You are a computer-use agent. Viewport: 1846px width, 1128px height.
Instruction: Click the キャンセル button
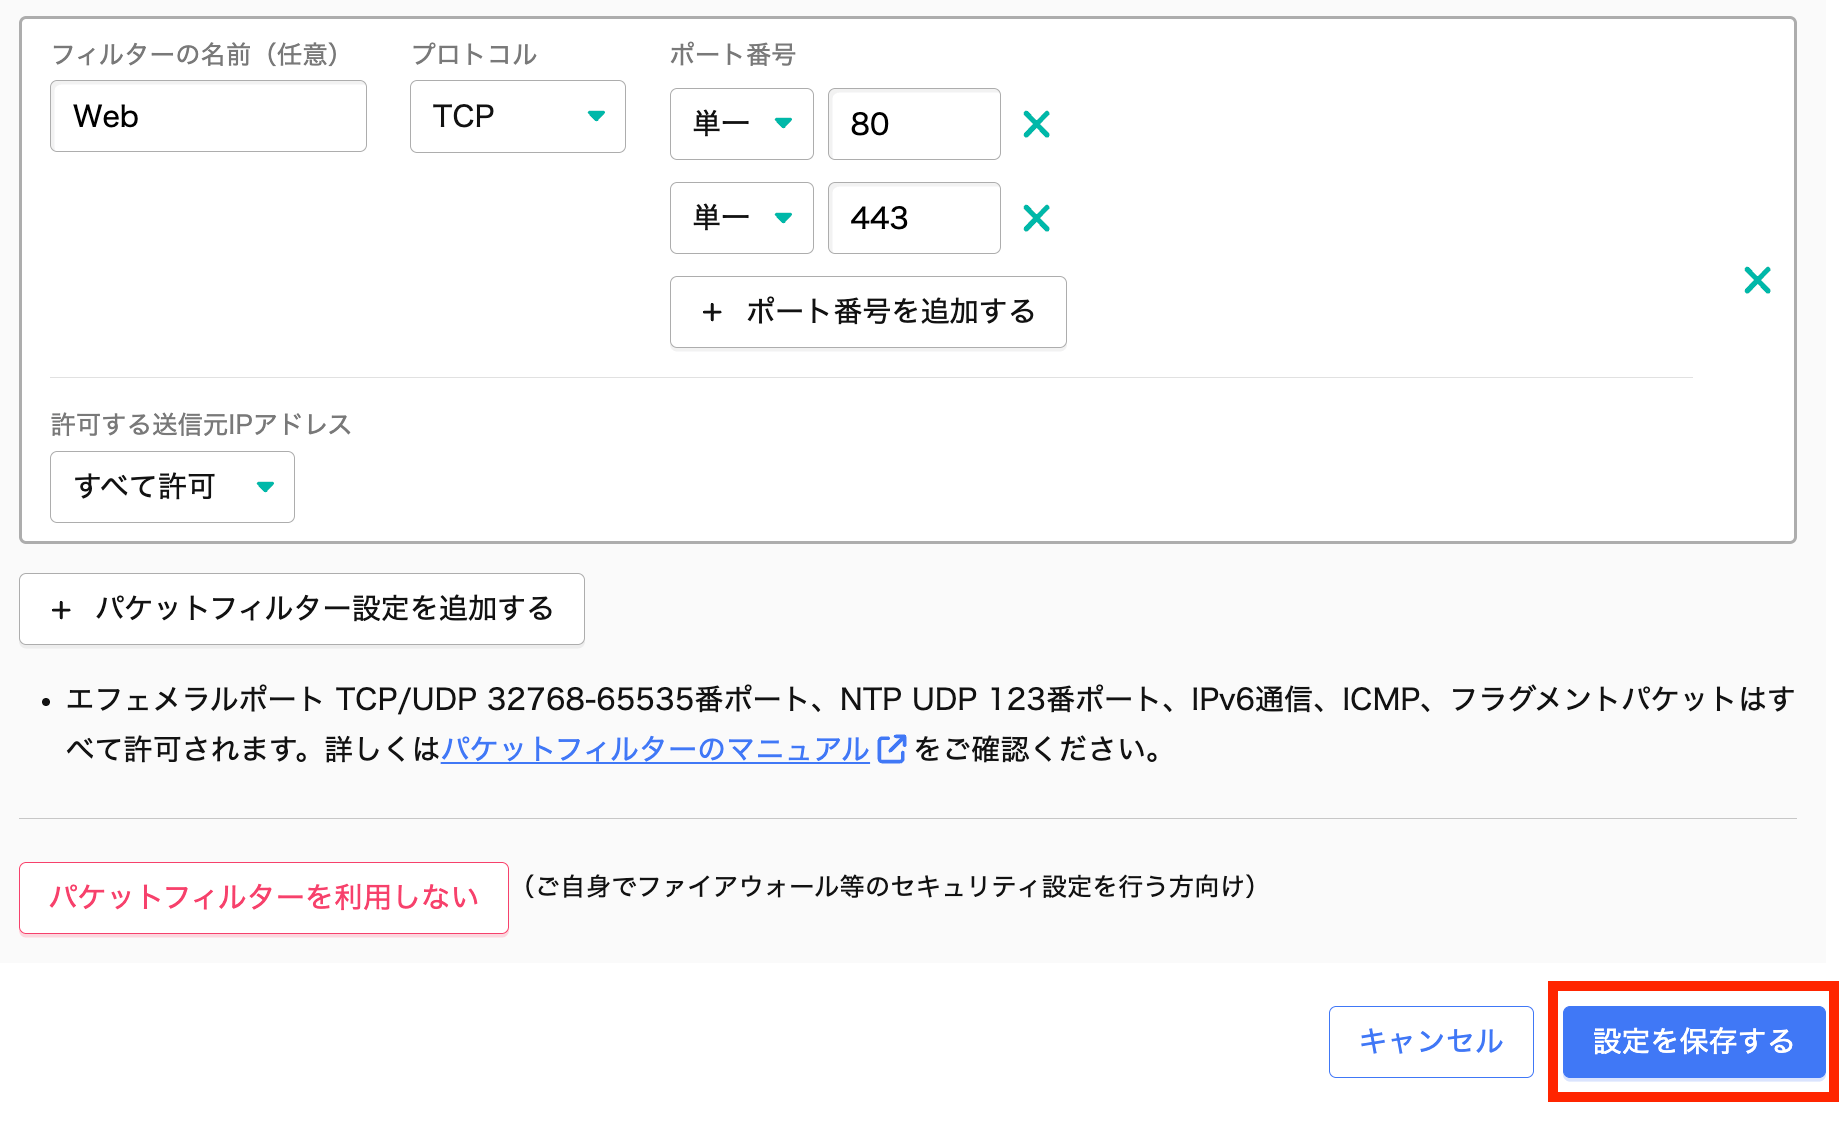(1430, 1041)
